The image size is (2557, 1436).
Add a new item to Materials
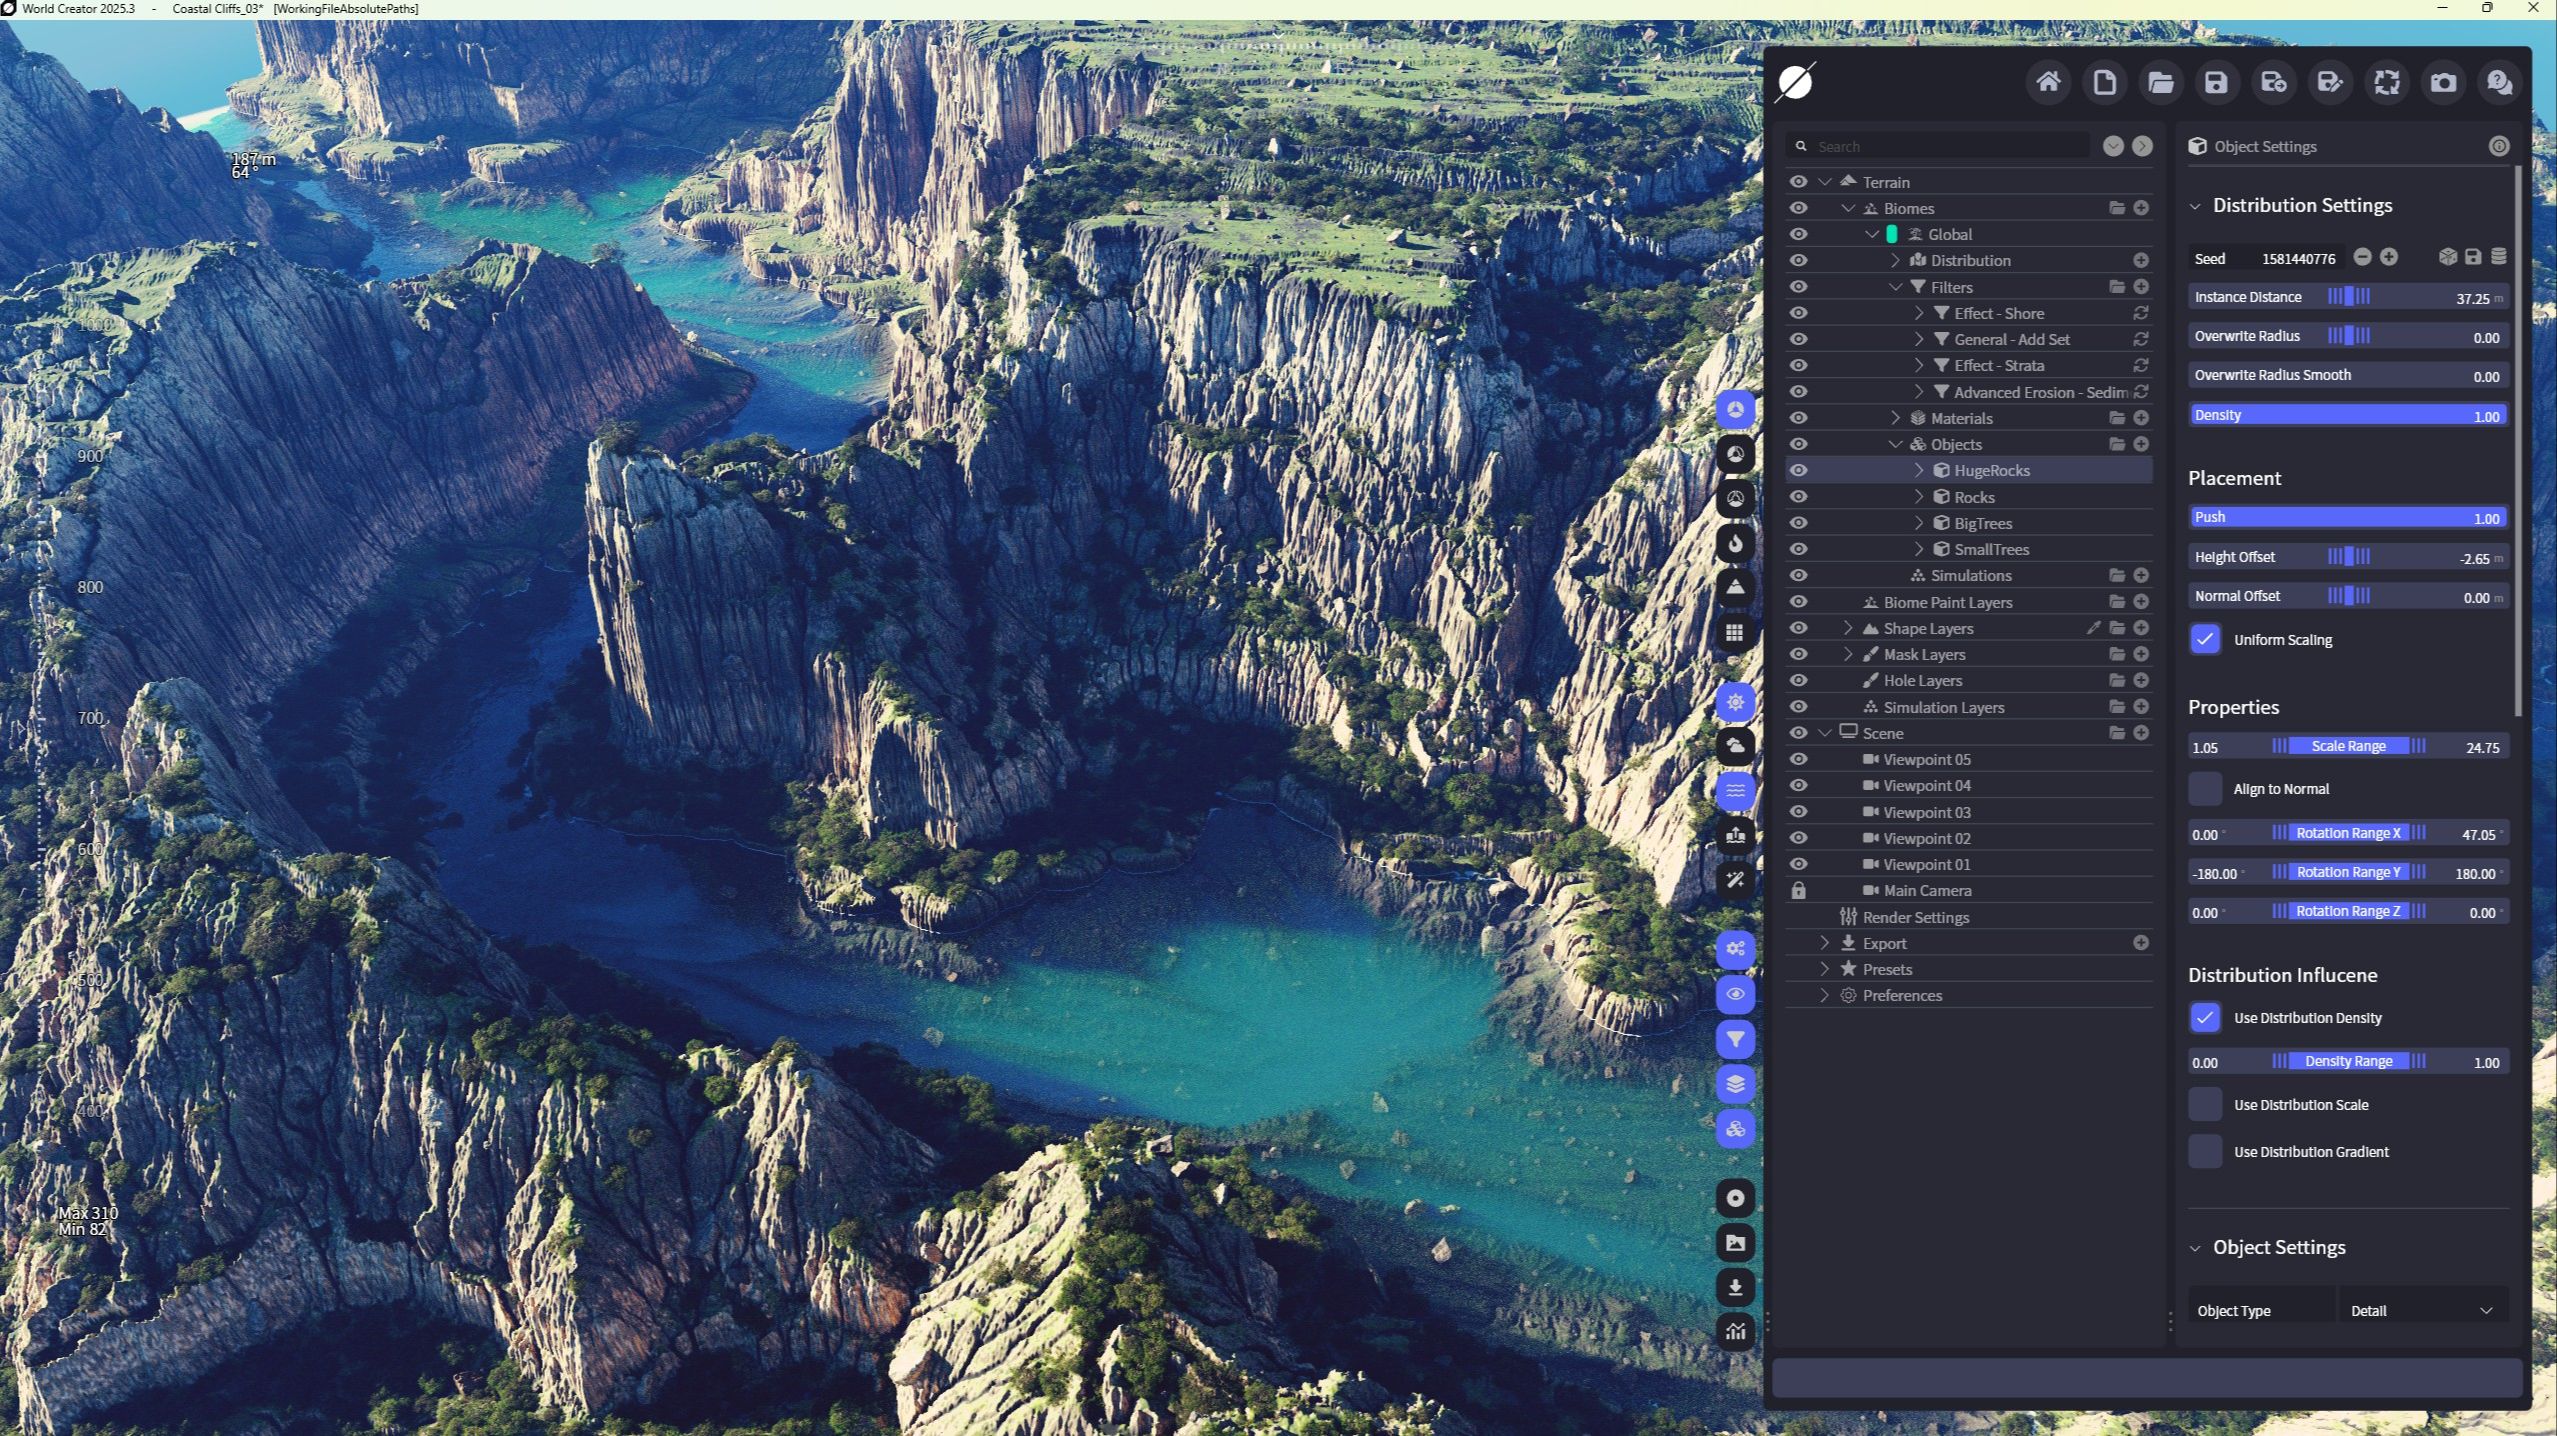click(2141, 418)
